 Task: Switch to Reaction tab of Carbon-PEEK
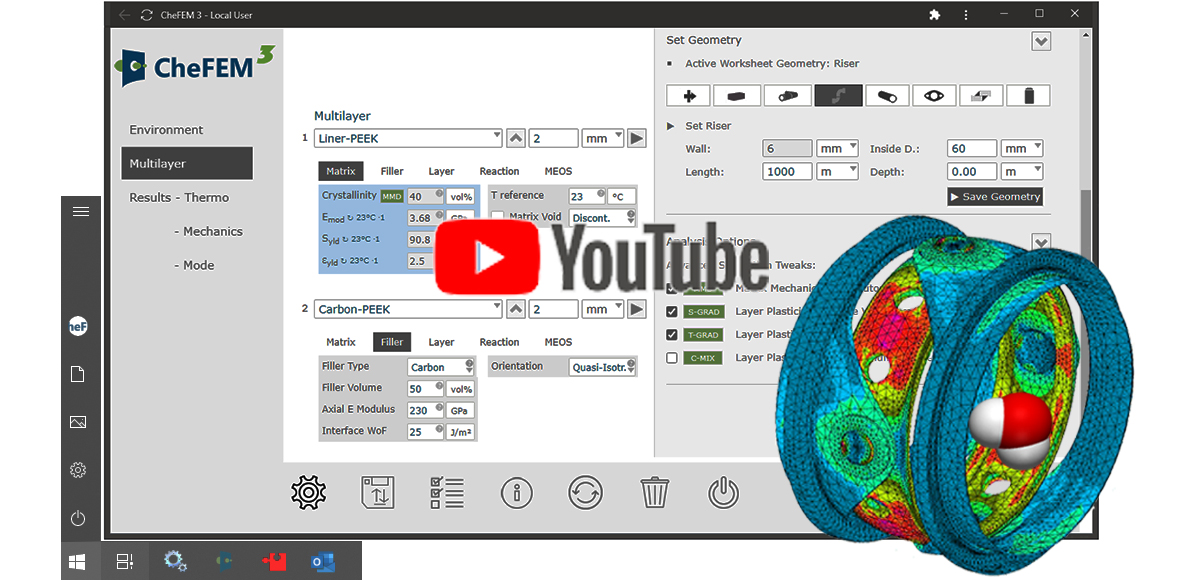click(499, 342)
